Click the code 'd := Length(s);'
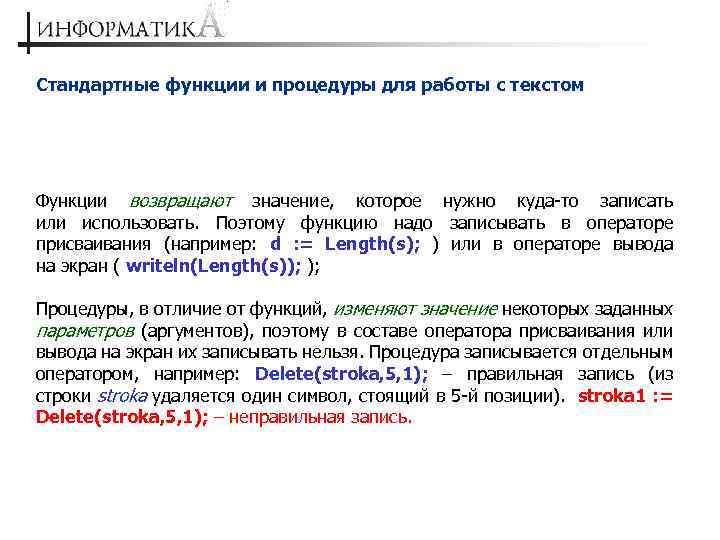This screenshot has width=720, height=540. click(344, 244)
